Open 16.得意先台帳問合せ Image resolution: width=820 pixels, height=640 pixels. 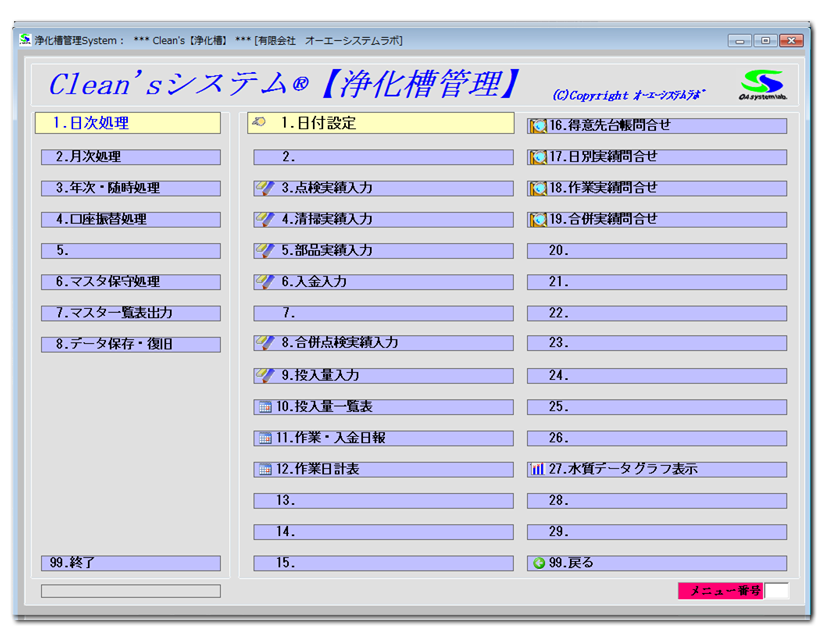coord(657,126)
